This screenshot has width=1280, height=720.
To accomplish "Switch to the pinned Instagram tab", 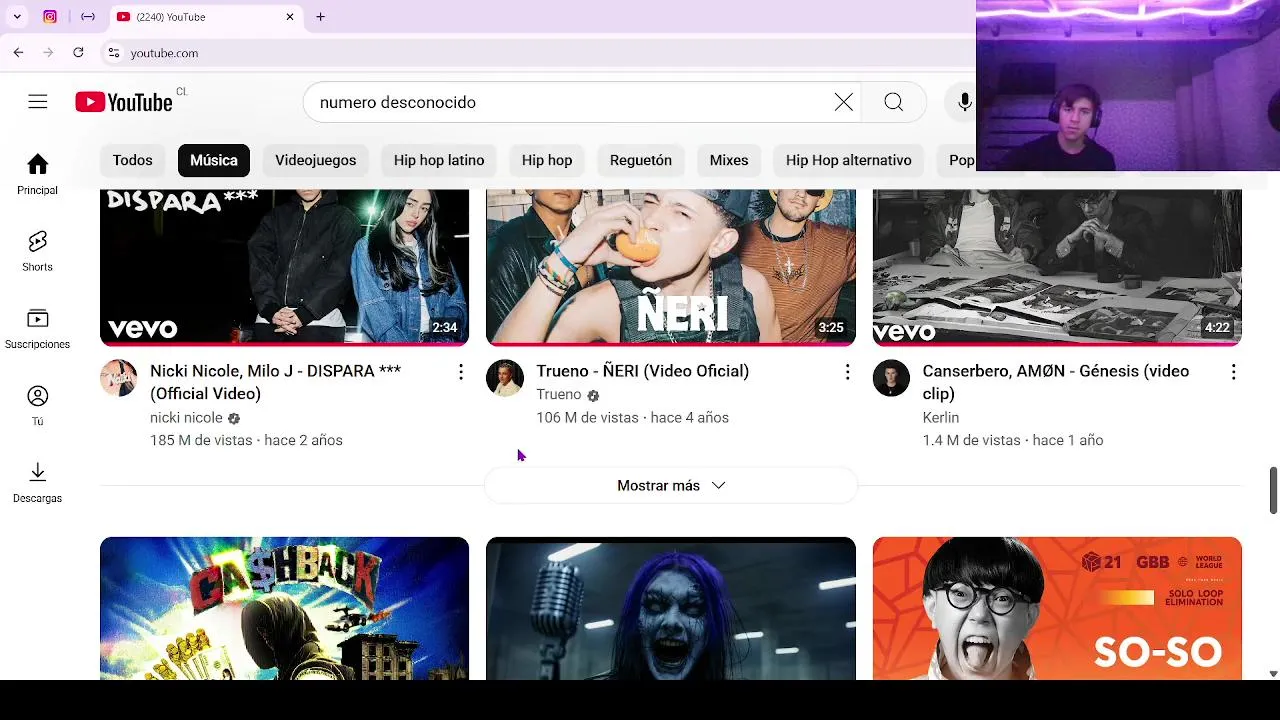I will coord(50,17).
